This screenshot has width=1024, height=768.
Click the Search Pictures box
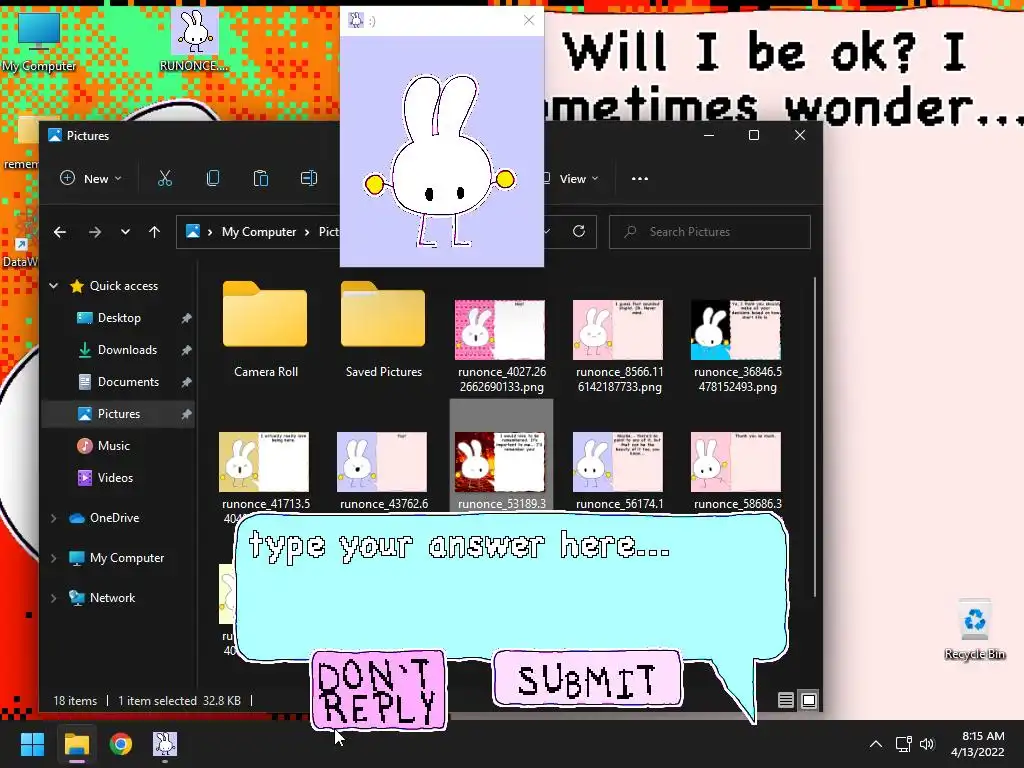point(710,232)
